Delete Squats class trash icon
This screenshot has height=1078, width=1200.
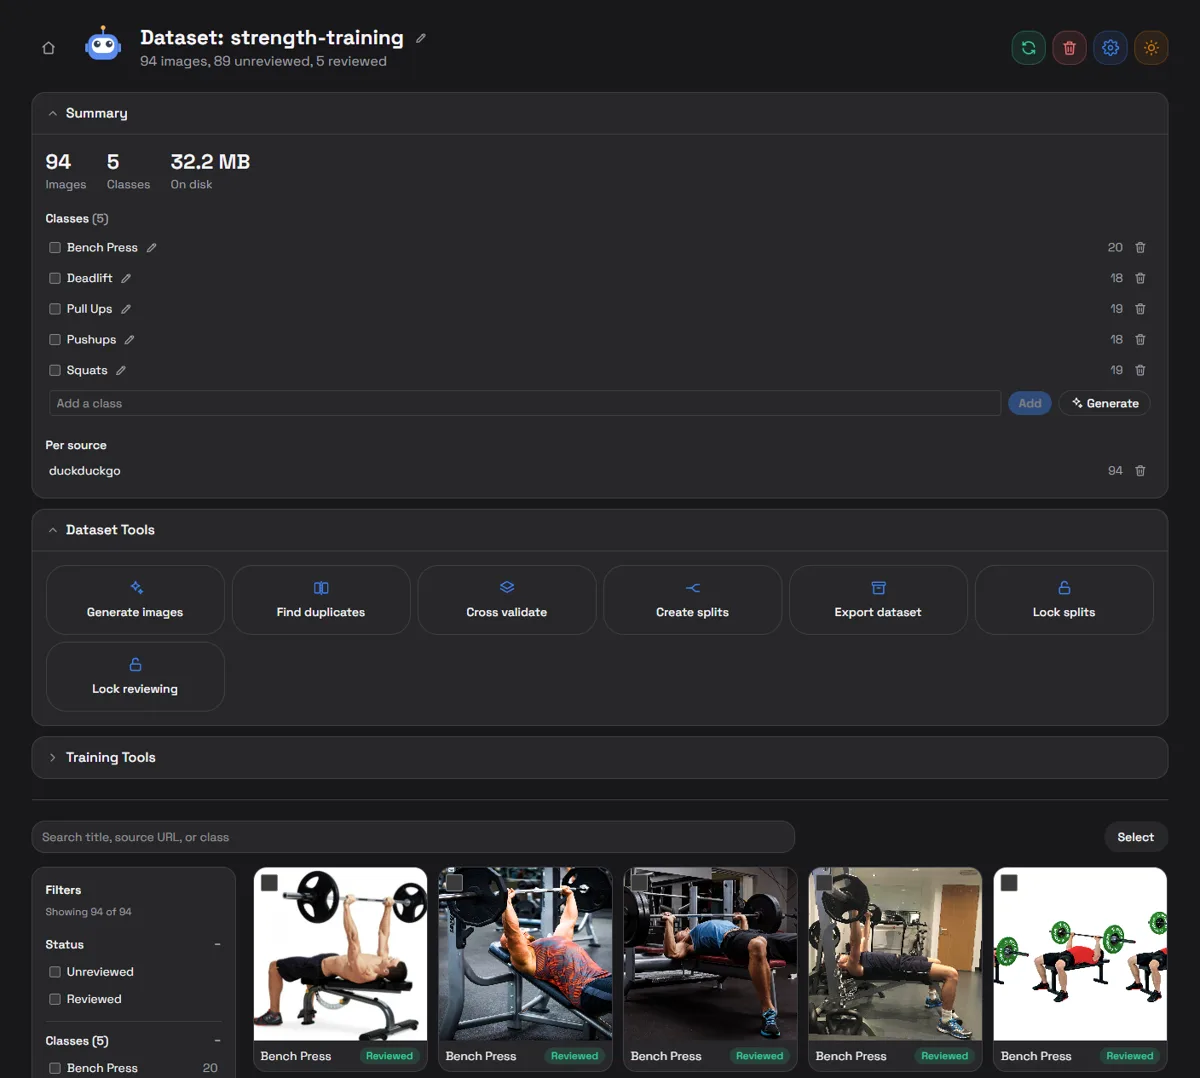tap(1140, 370)
